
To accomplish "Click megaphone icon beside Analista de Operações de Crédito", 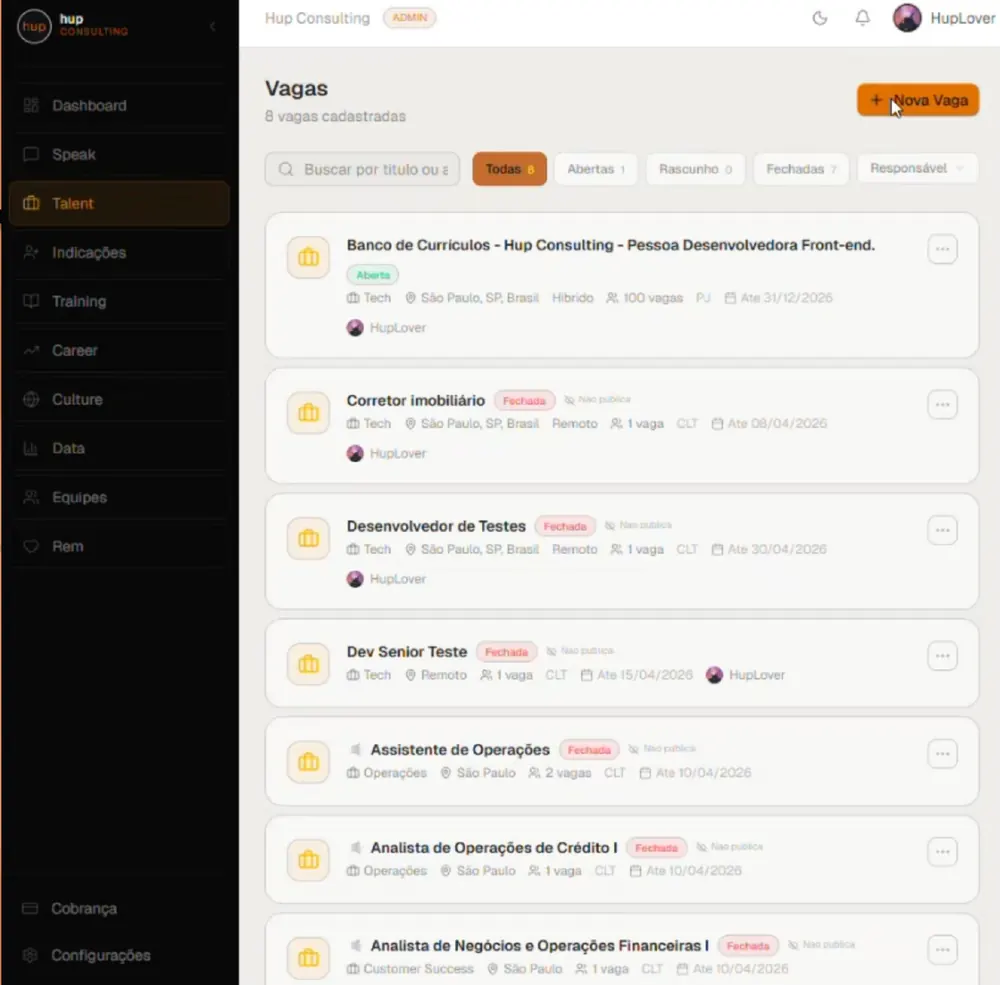I will click(x=356, y=847).
